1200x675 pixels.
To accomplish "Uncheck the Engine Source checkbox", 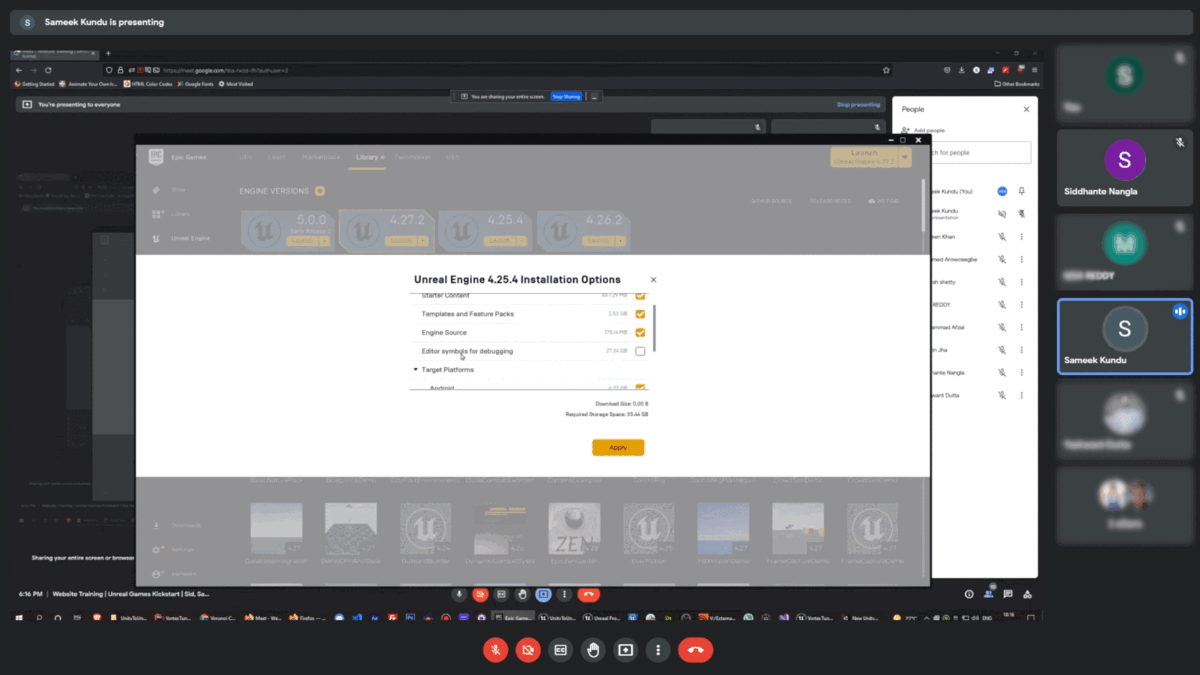I will pyautogui.click(x=640, y=333).
